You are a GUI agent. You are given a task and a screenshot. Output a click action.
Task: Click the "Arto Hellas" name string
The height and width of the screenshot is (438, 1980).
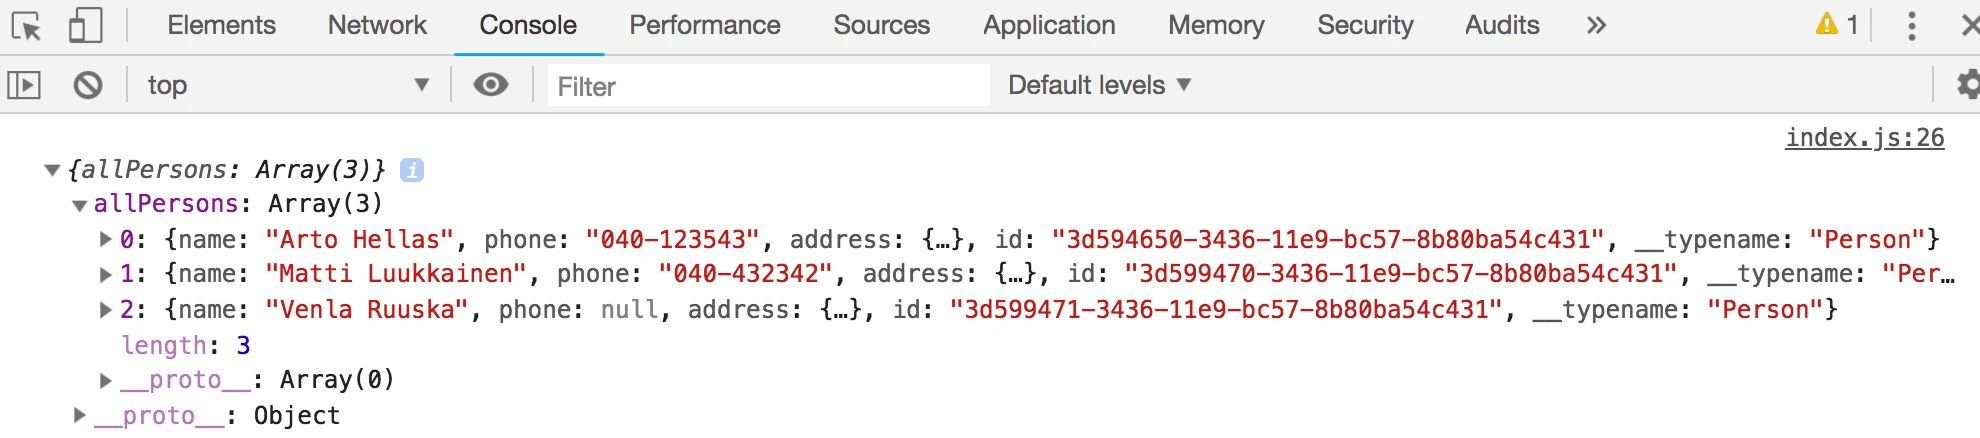point(360,239)
